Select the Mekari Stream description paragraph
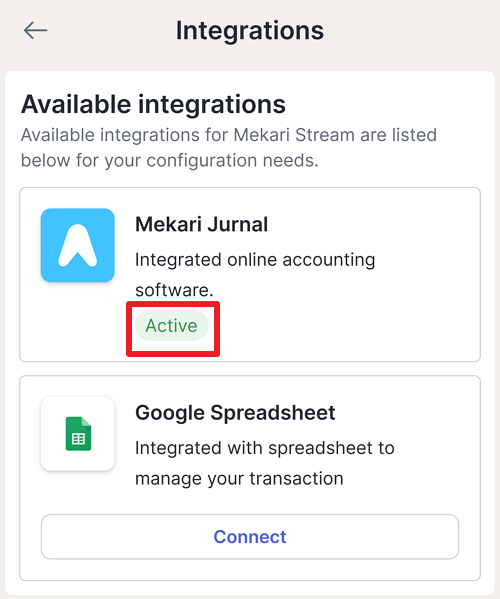This screenshot has width=500, height=599. coord(229,147)
